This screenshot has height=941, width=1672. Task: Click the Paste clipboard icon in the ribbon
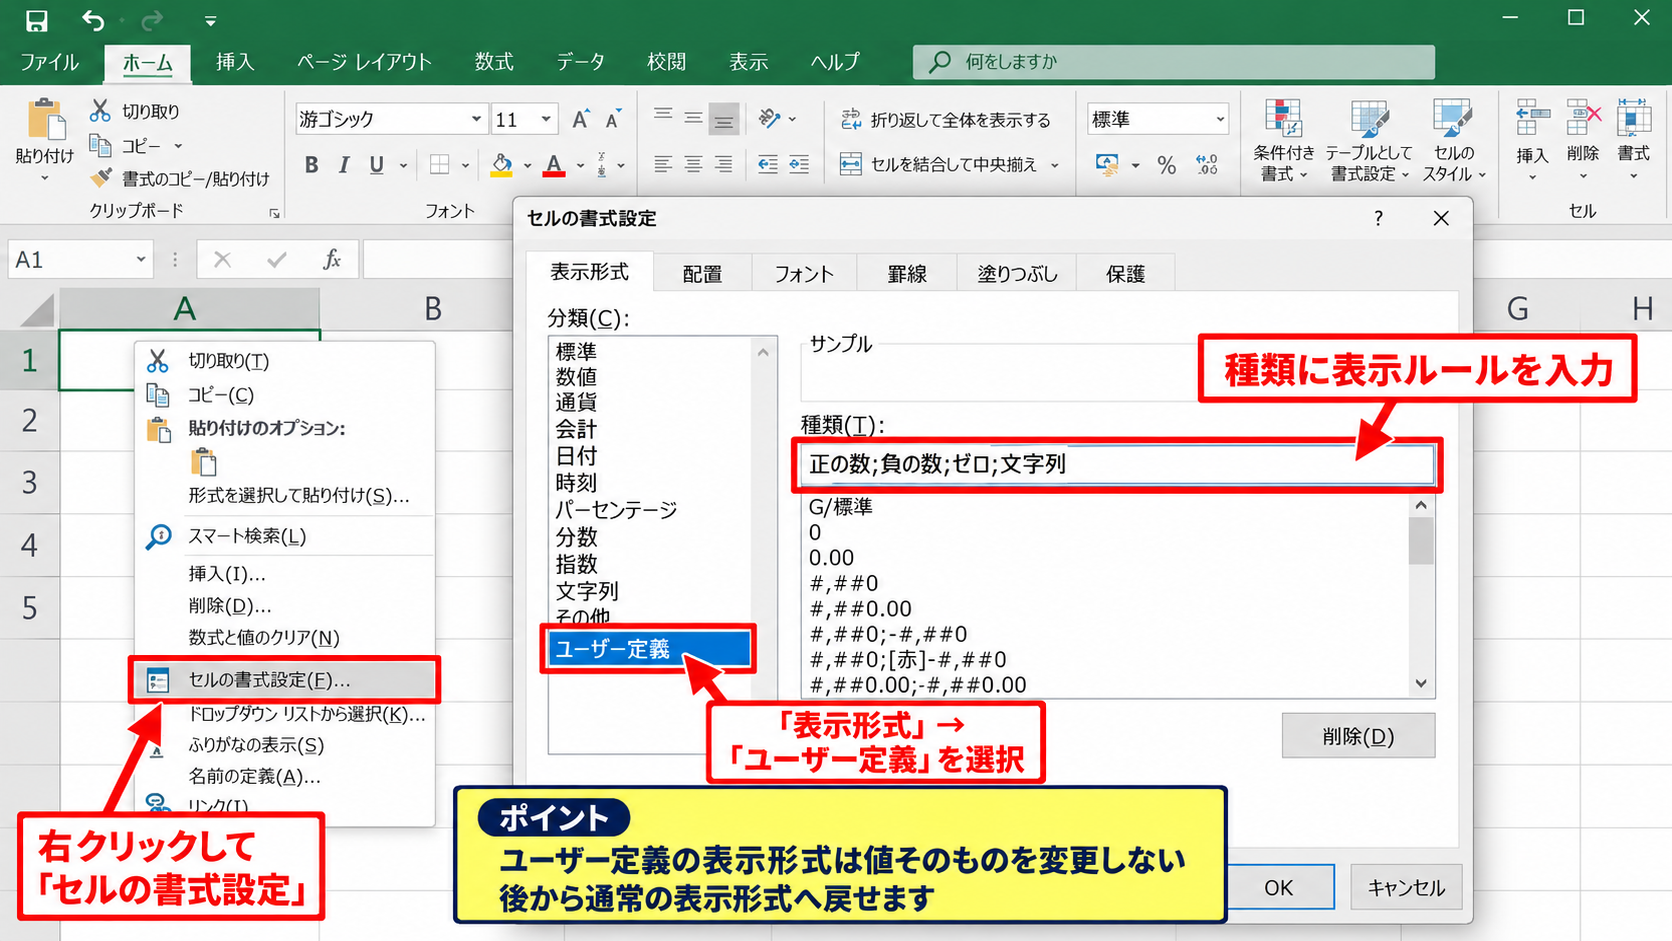tap(45, 119)
